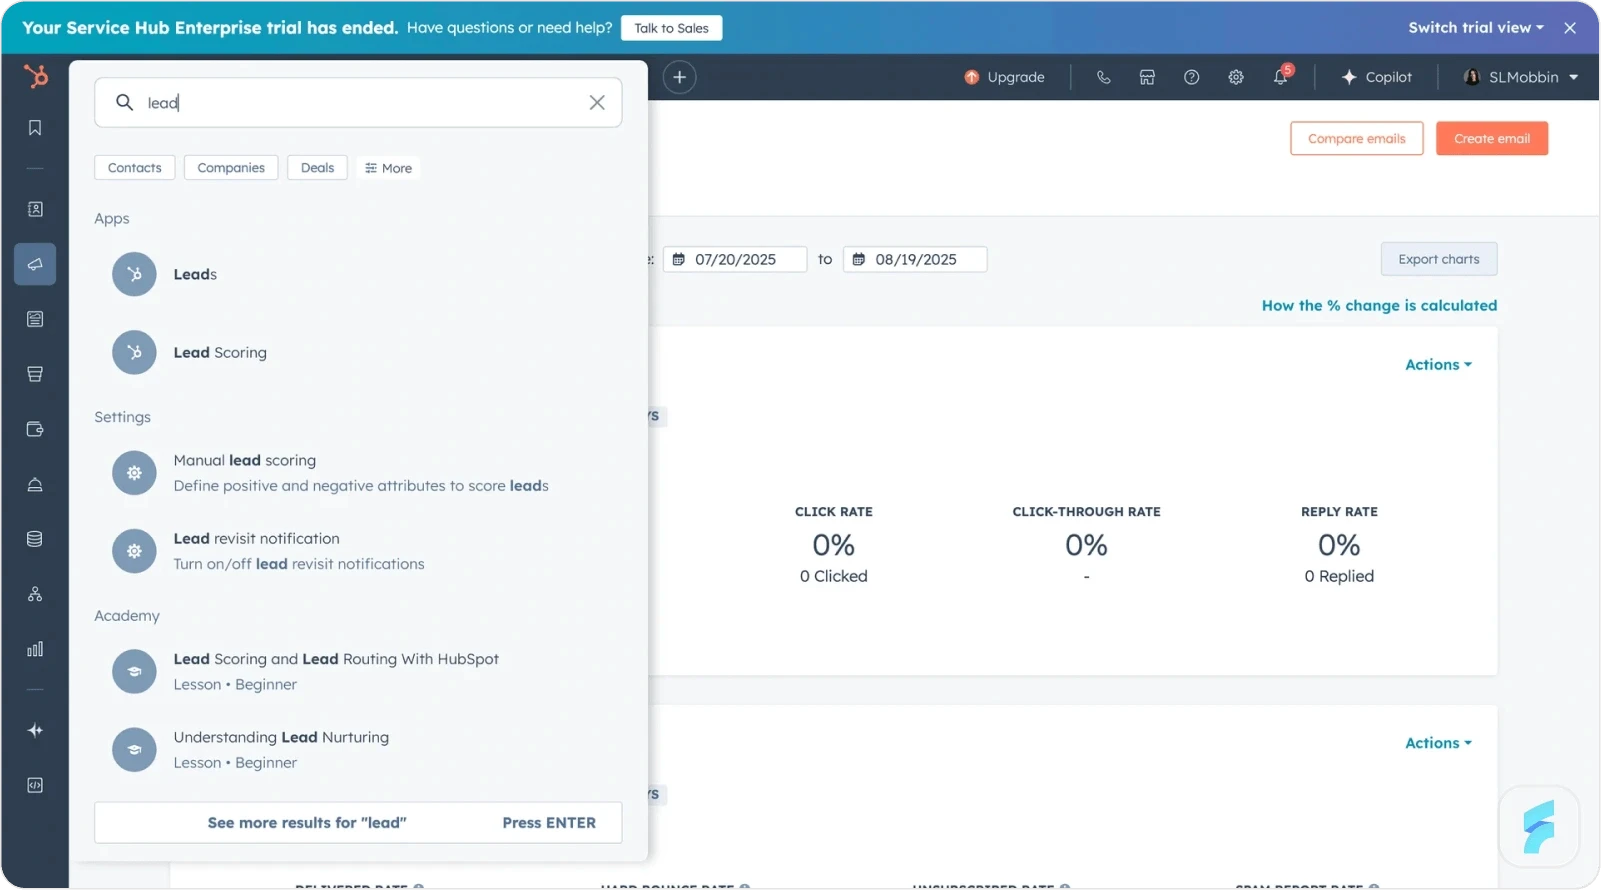Open the Understanding Lead Nurturing lesson
Viewport: 1601px width, 890px height.
pyautogui.click(x=358, y=750)
